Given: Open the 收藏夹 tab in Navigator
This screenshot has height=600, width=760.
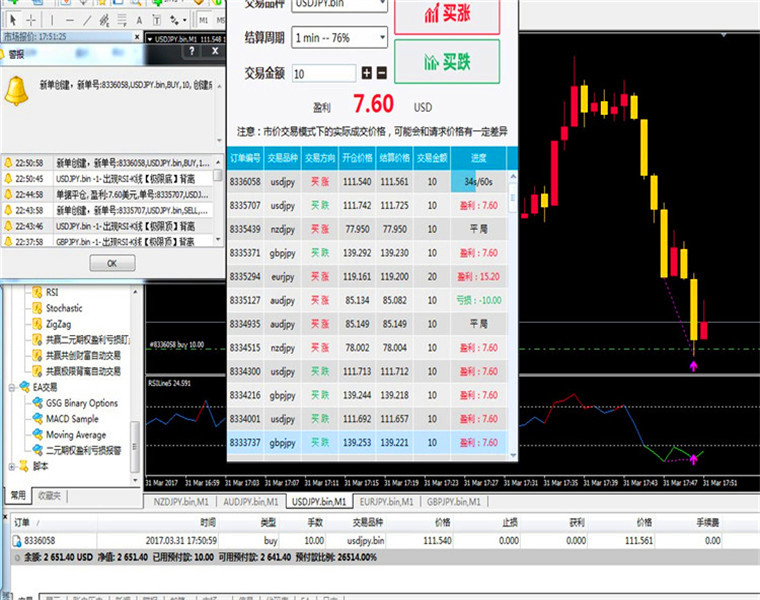Looking at the screenshot, I should point(49,495).
